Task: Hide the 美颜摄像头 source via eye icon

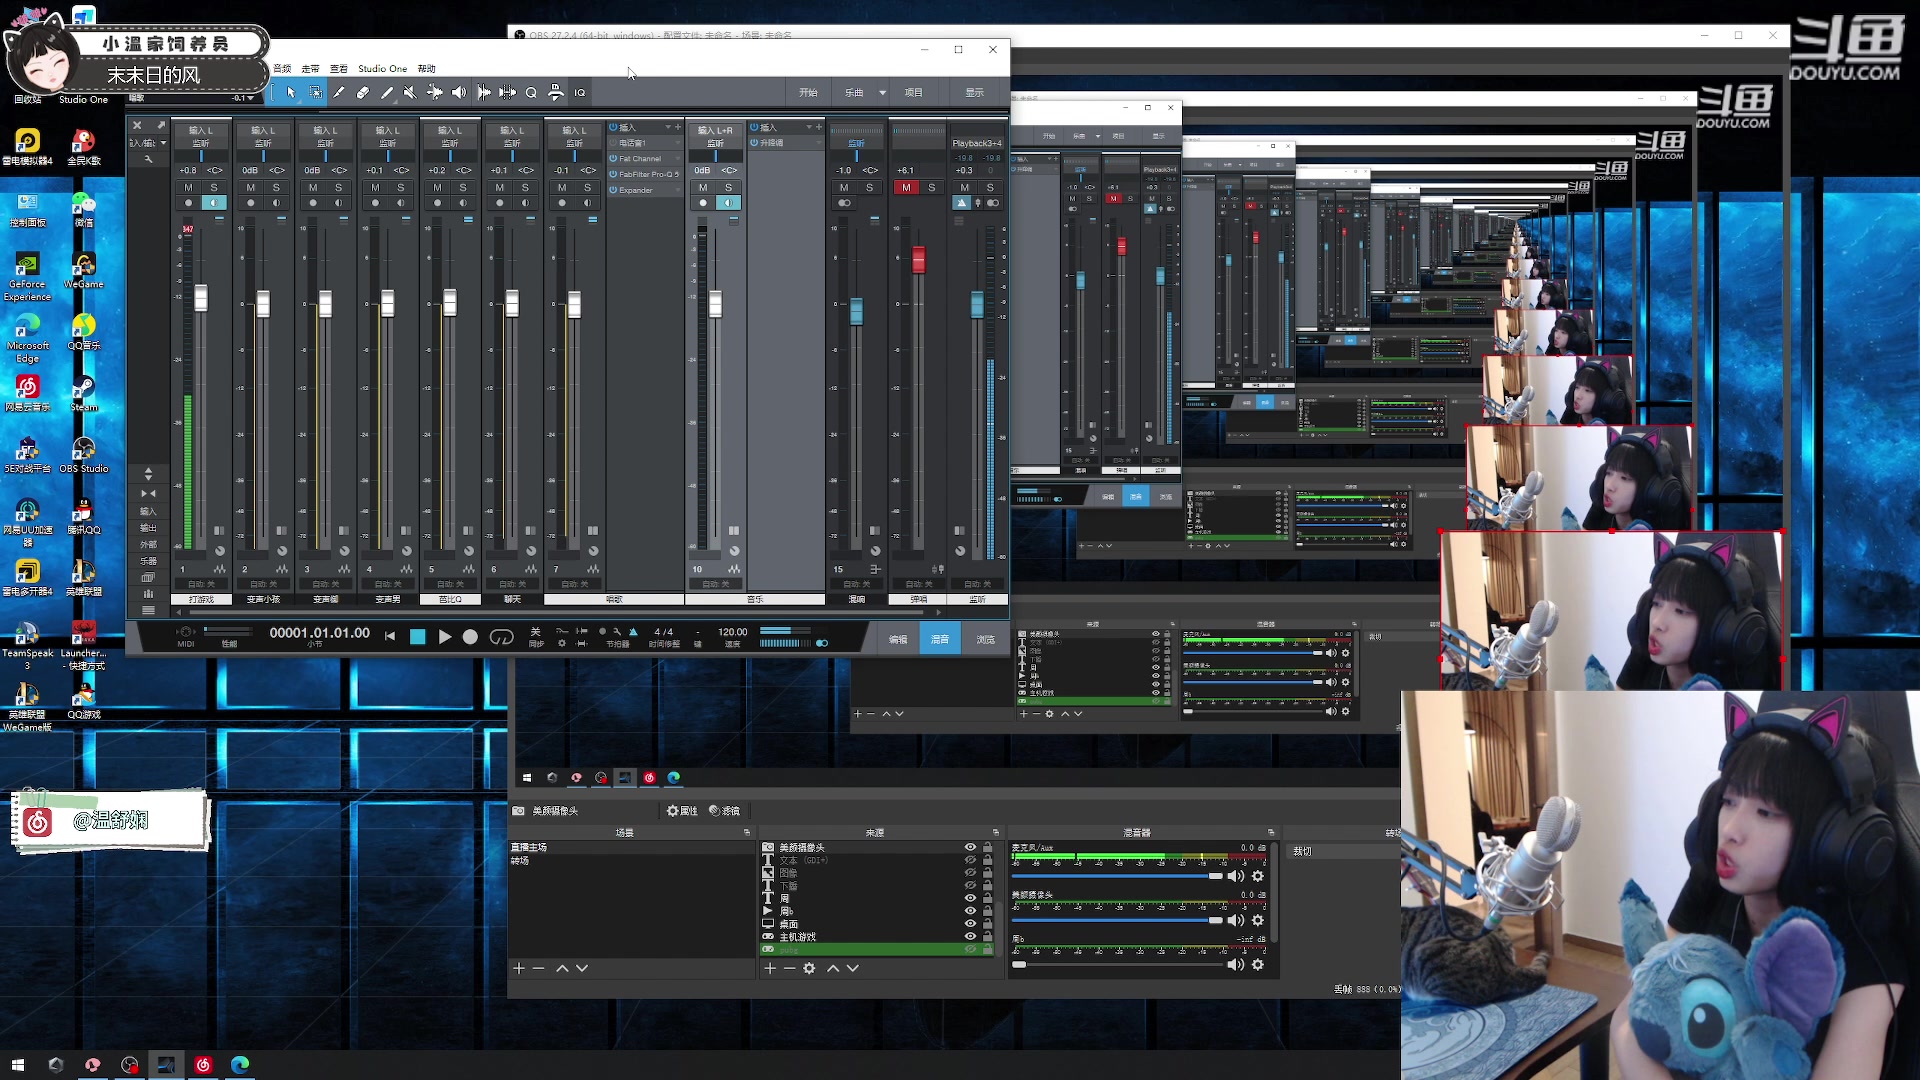Action: pos(970,847)
